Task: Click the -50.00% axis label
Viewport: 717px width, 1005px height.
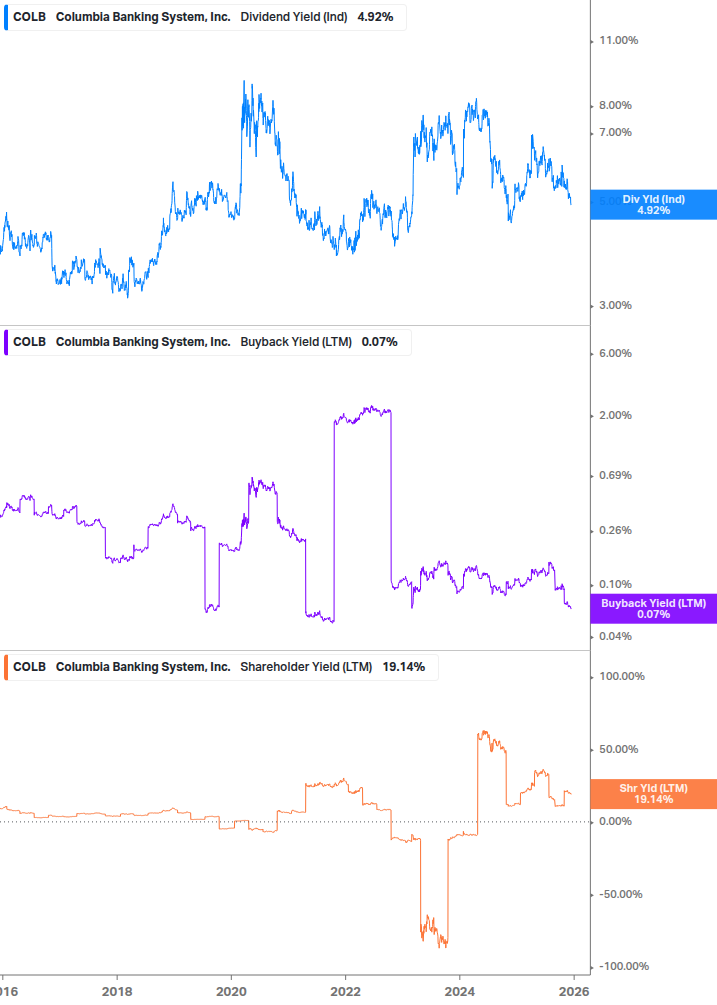Action: [620, 895]
